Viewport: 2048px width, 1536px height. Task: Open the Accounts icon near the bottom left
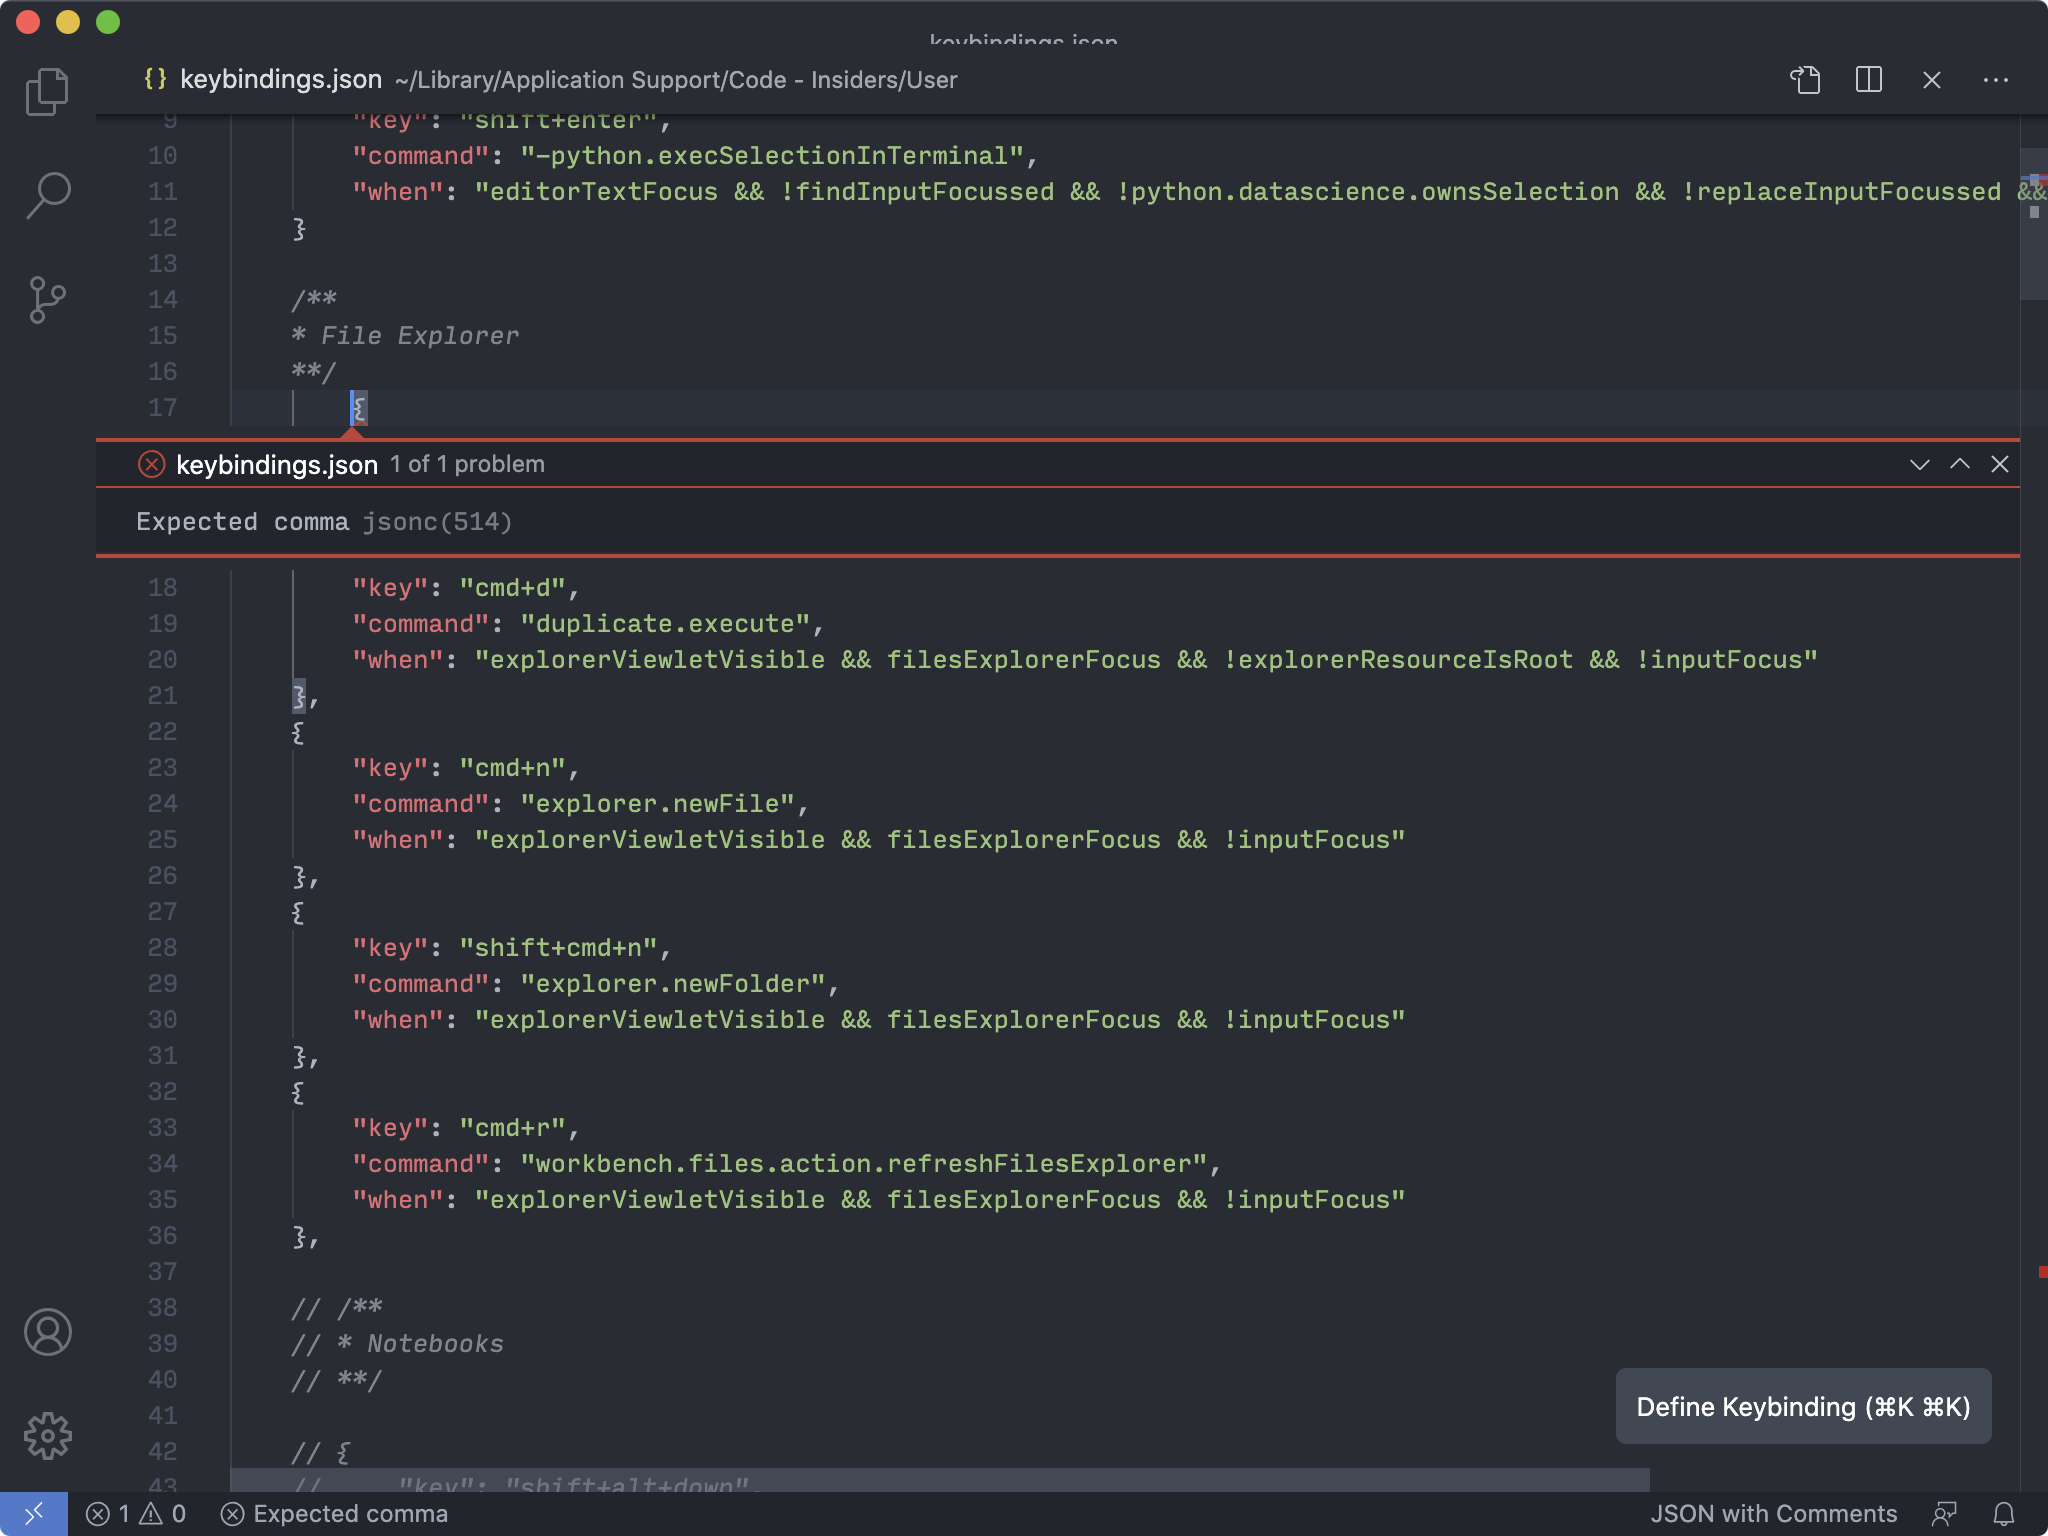pyautogui.click(x=46, y=1333)
